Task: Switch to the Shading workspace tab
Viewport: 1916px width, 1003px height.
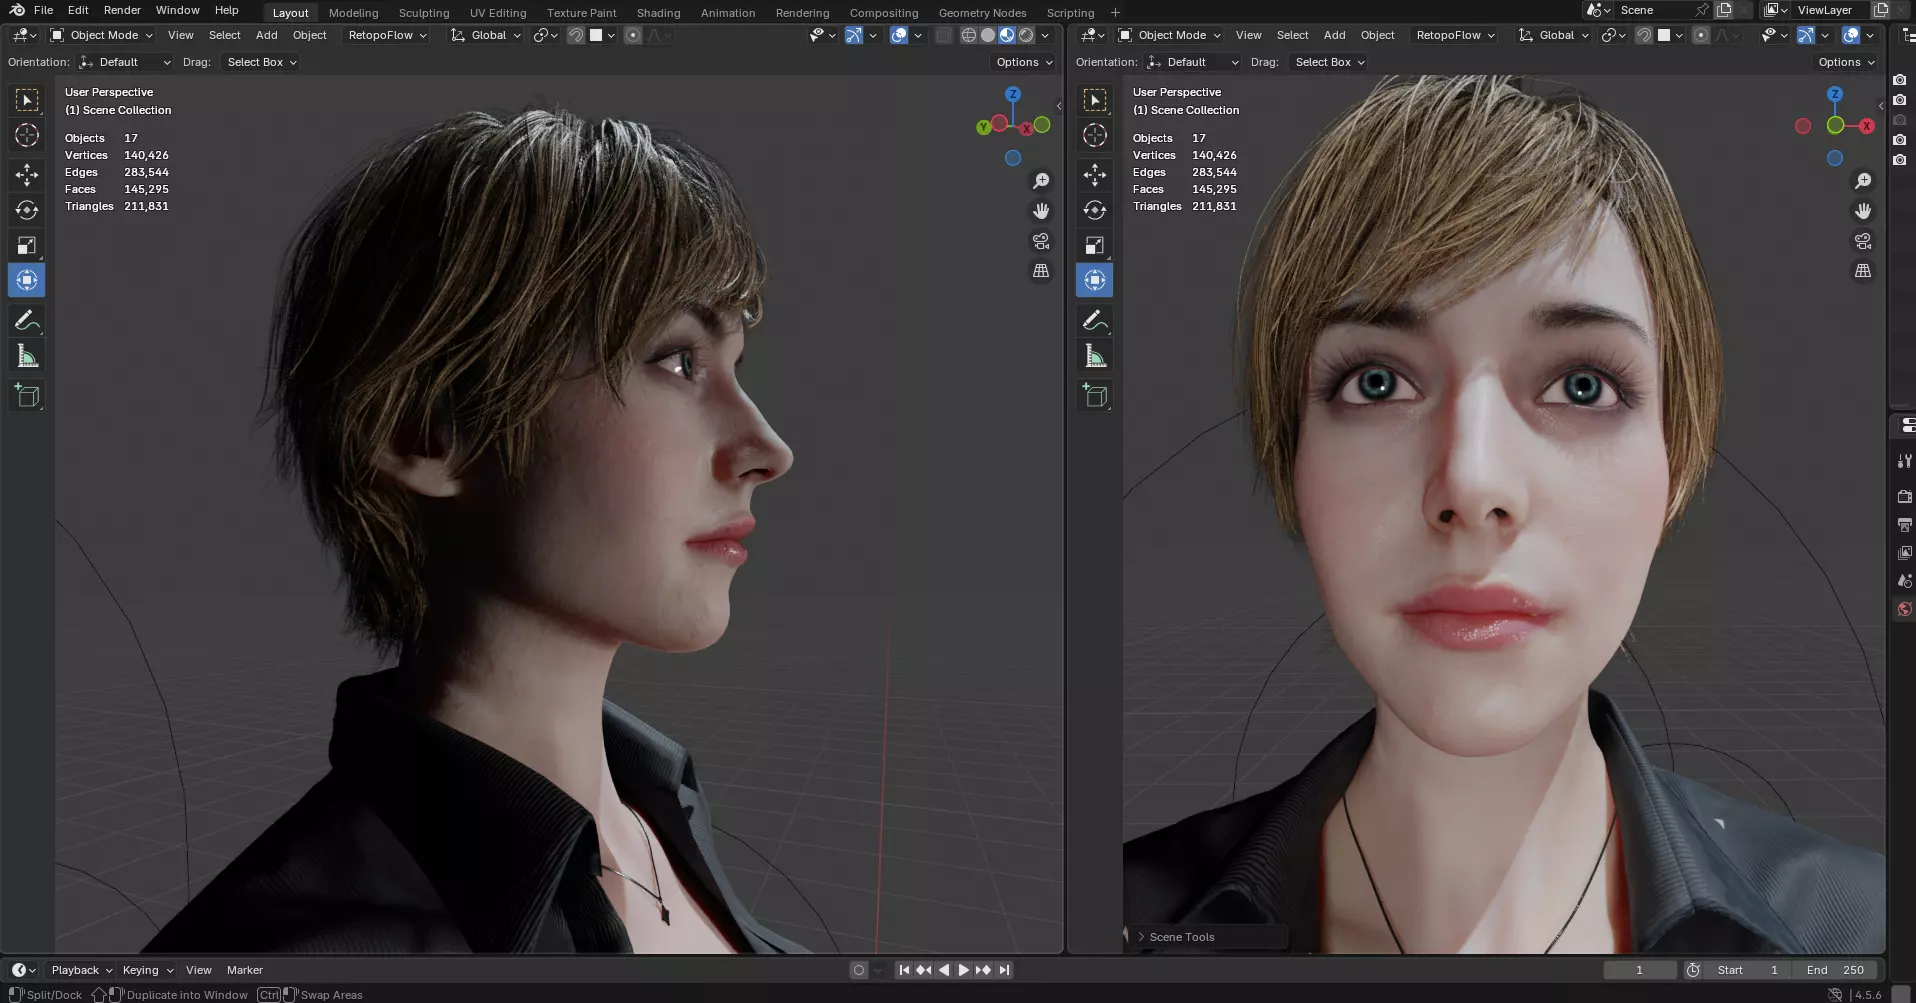Action: click(x=658, y=13)
